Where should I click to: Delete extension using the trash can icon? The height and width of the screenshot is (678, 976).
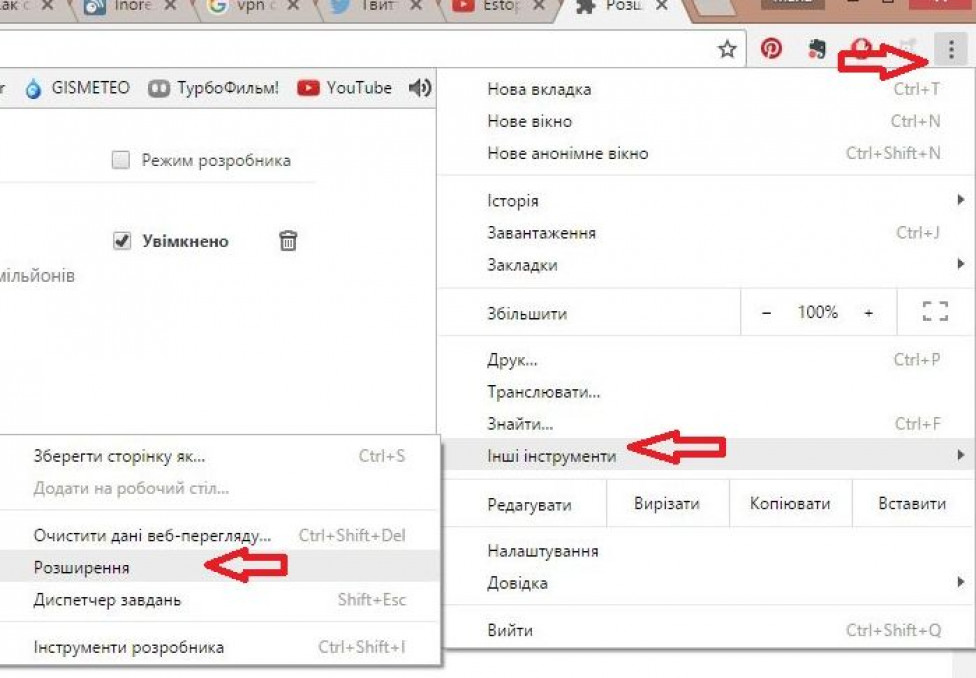tap(288, 240)
